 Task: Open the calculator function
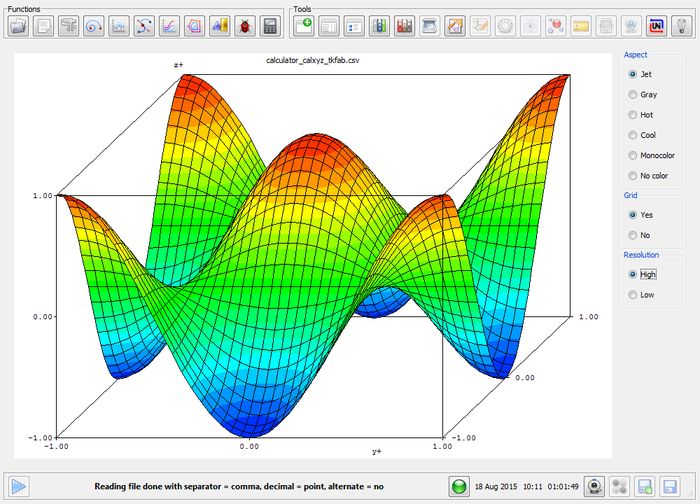[270, 26]
